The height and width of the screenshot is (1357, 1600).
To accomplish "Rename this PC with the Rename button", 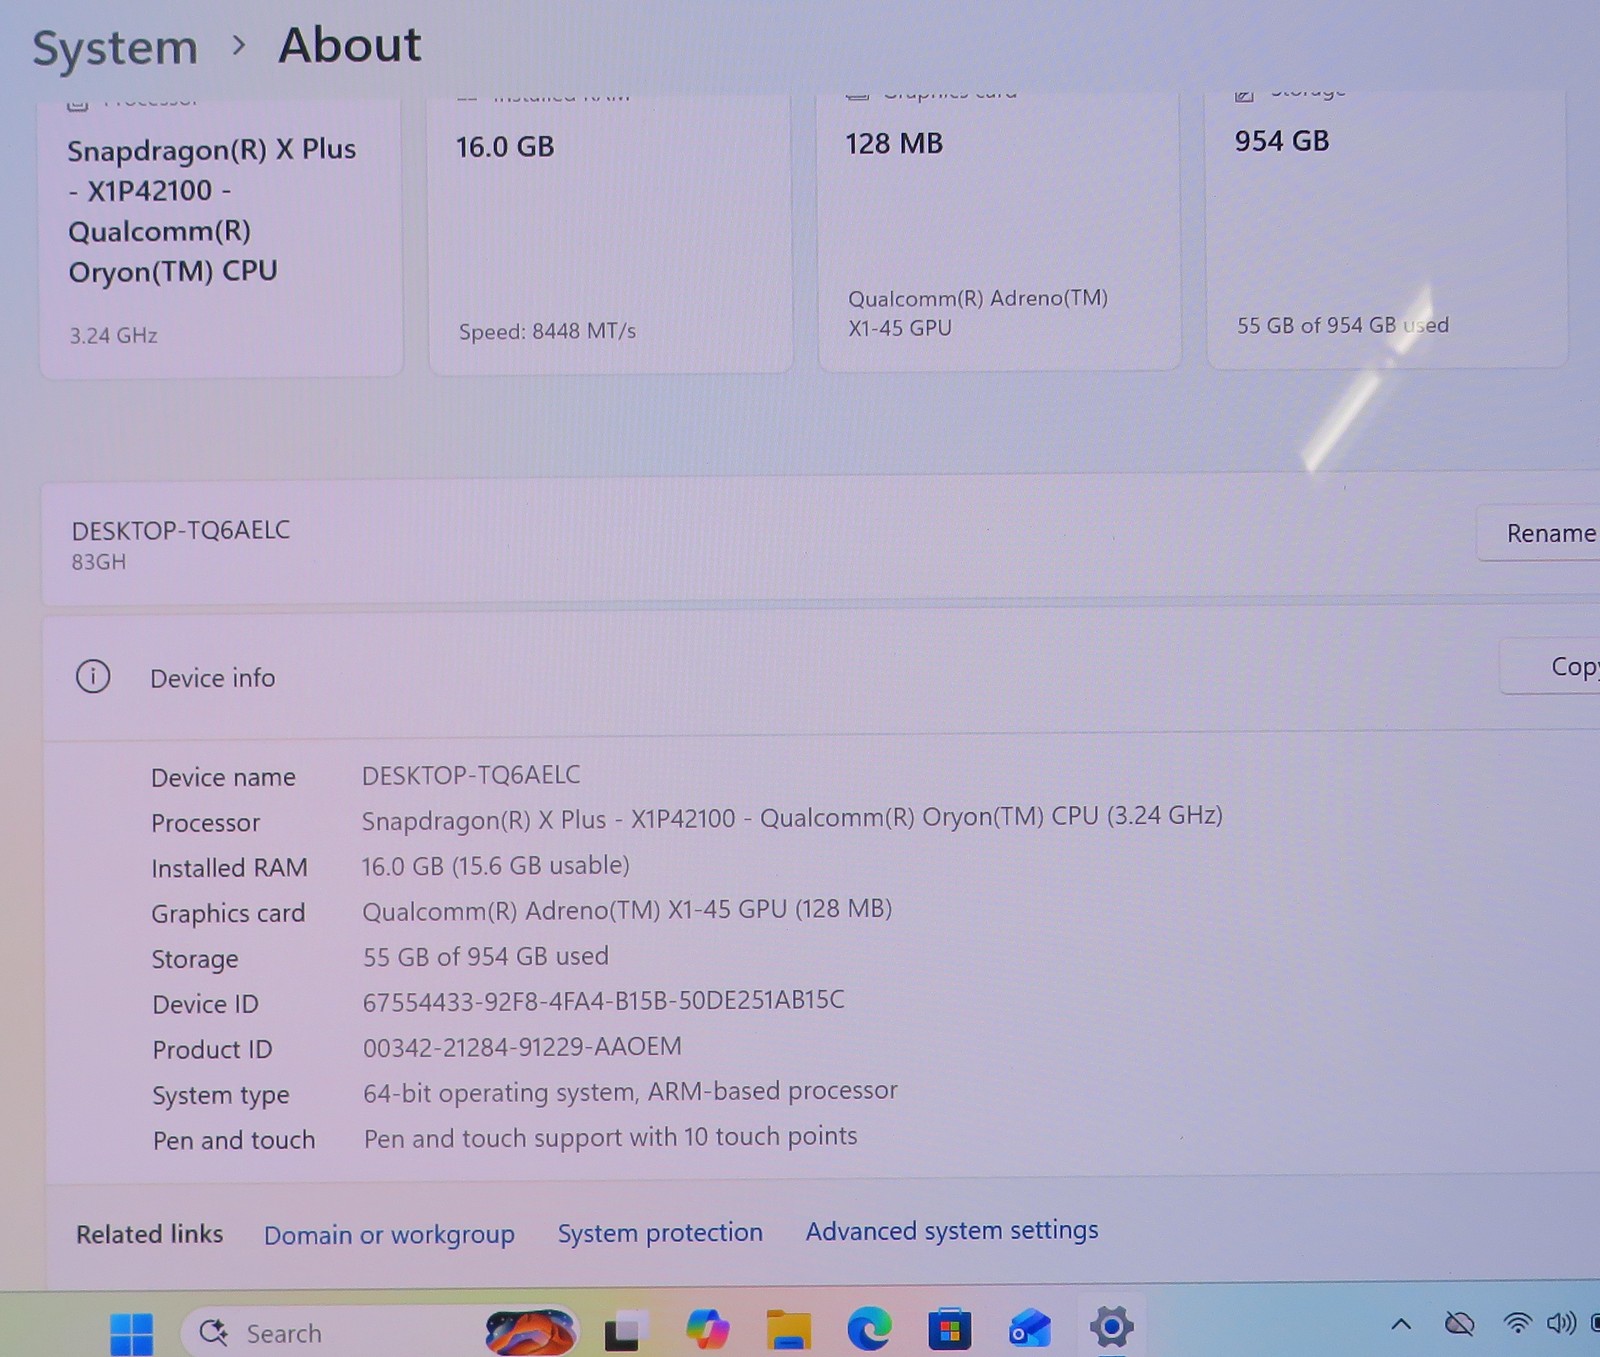I will (1538, 533).
